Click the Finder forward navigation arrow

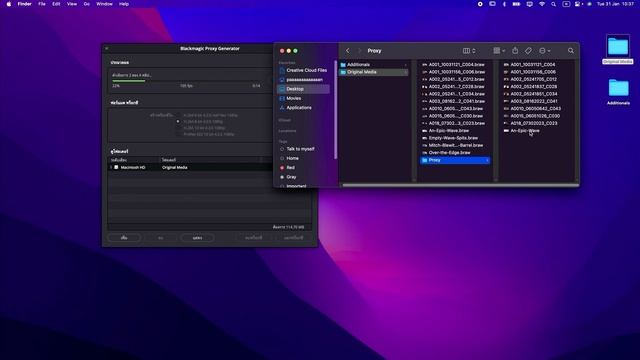pyautogui.click(x=360, y=51)
